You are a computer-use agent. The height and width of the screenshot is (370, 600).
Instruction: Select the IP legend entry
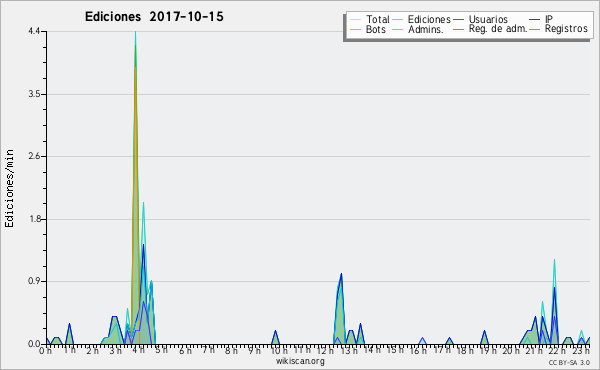pos(541,19)
